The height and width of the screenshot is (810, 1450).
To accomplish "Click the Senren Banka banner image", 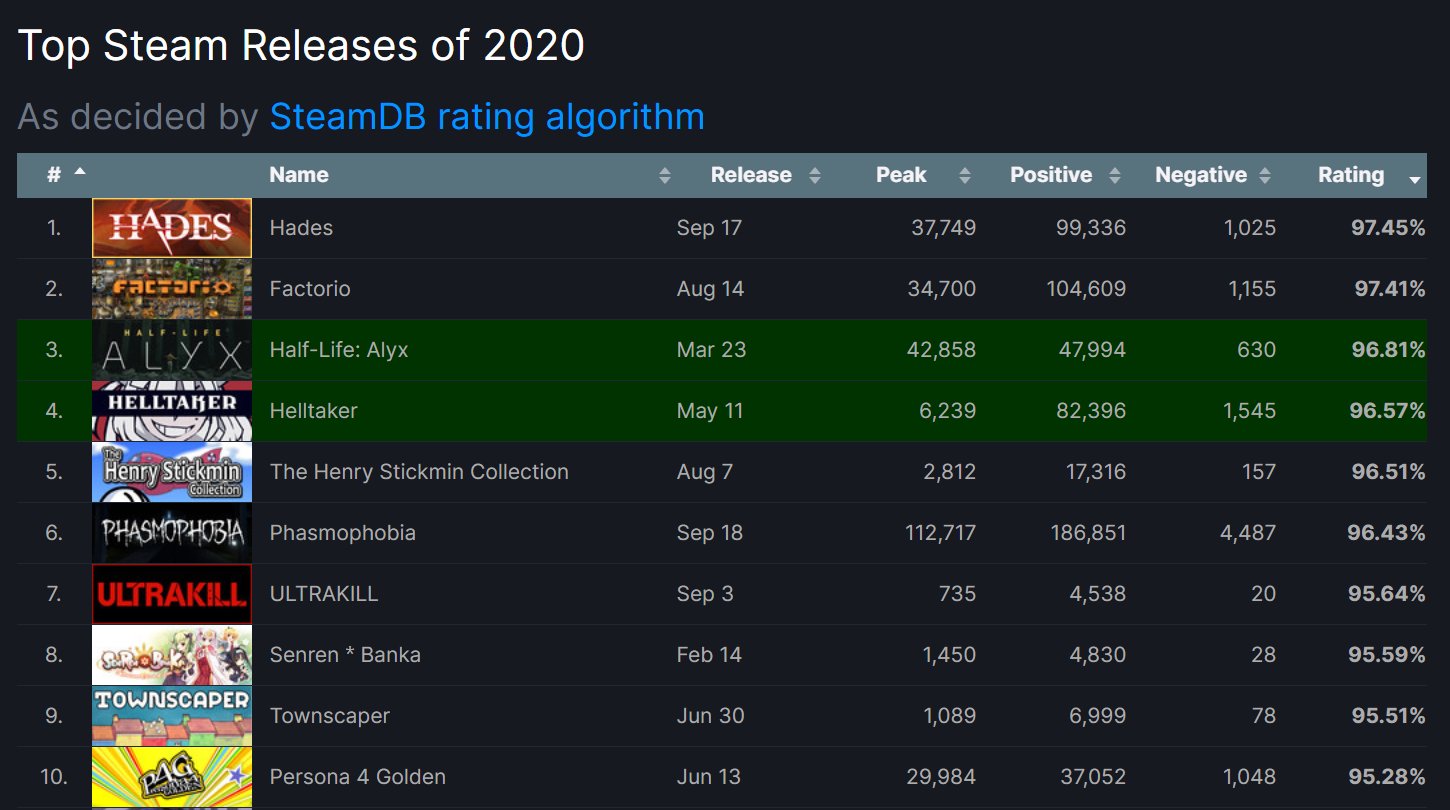I will 172,655.
